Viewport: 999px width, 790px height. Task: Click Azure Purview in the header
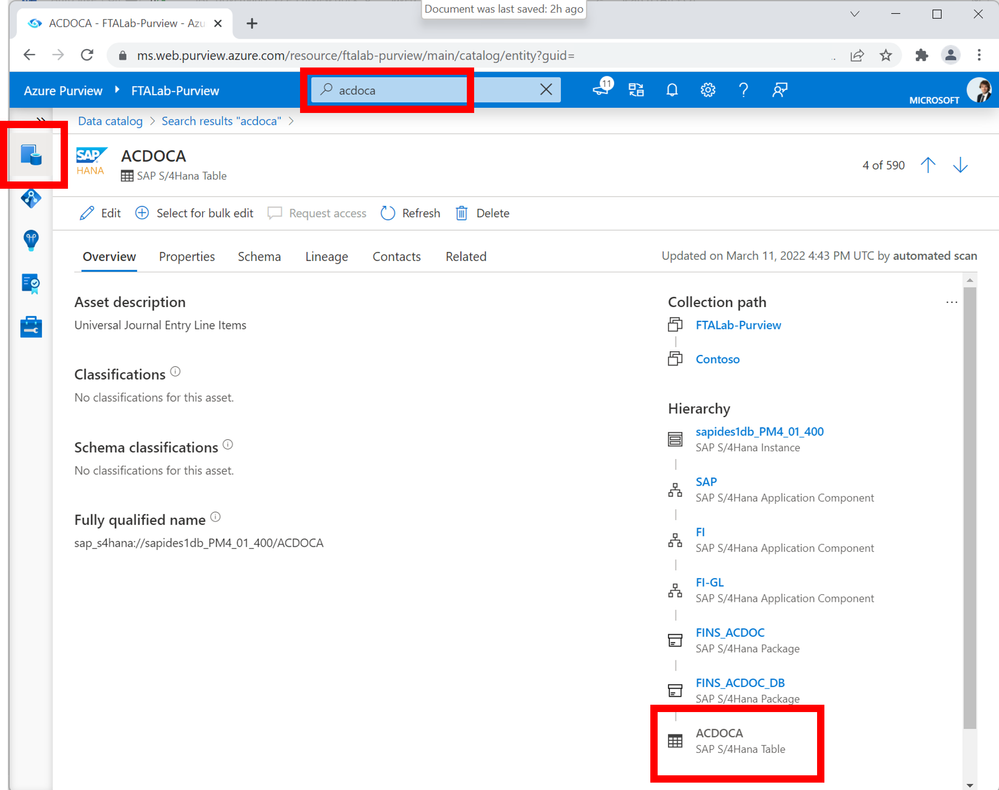pos(63,90)
